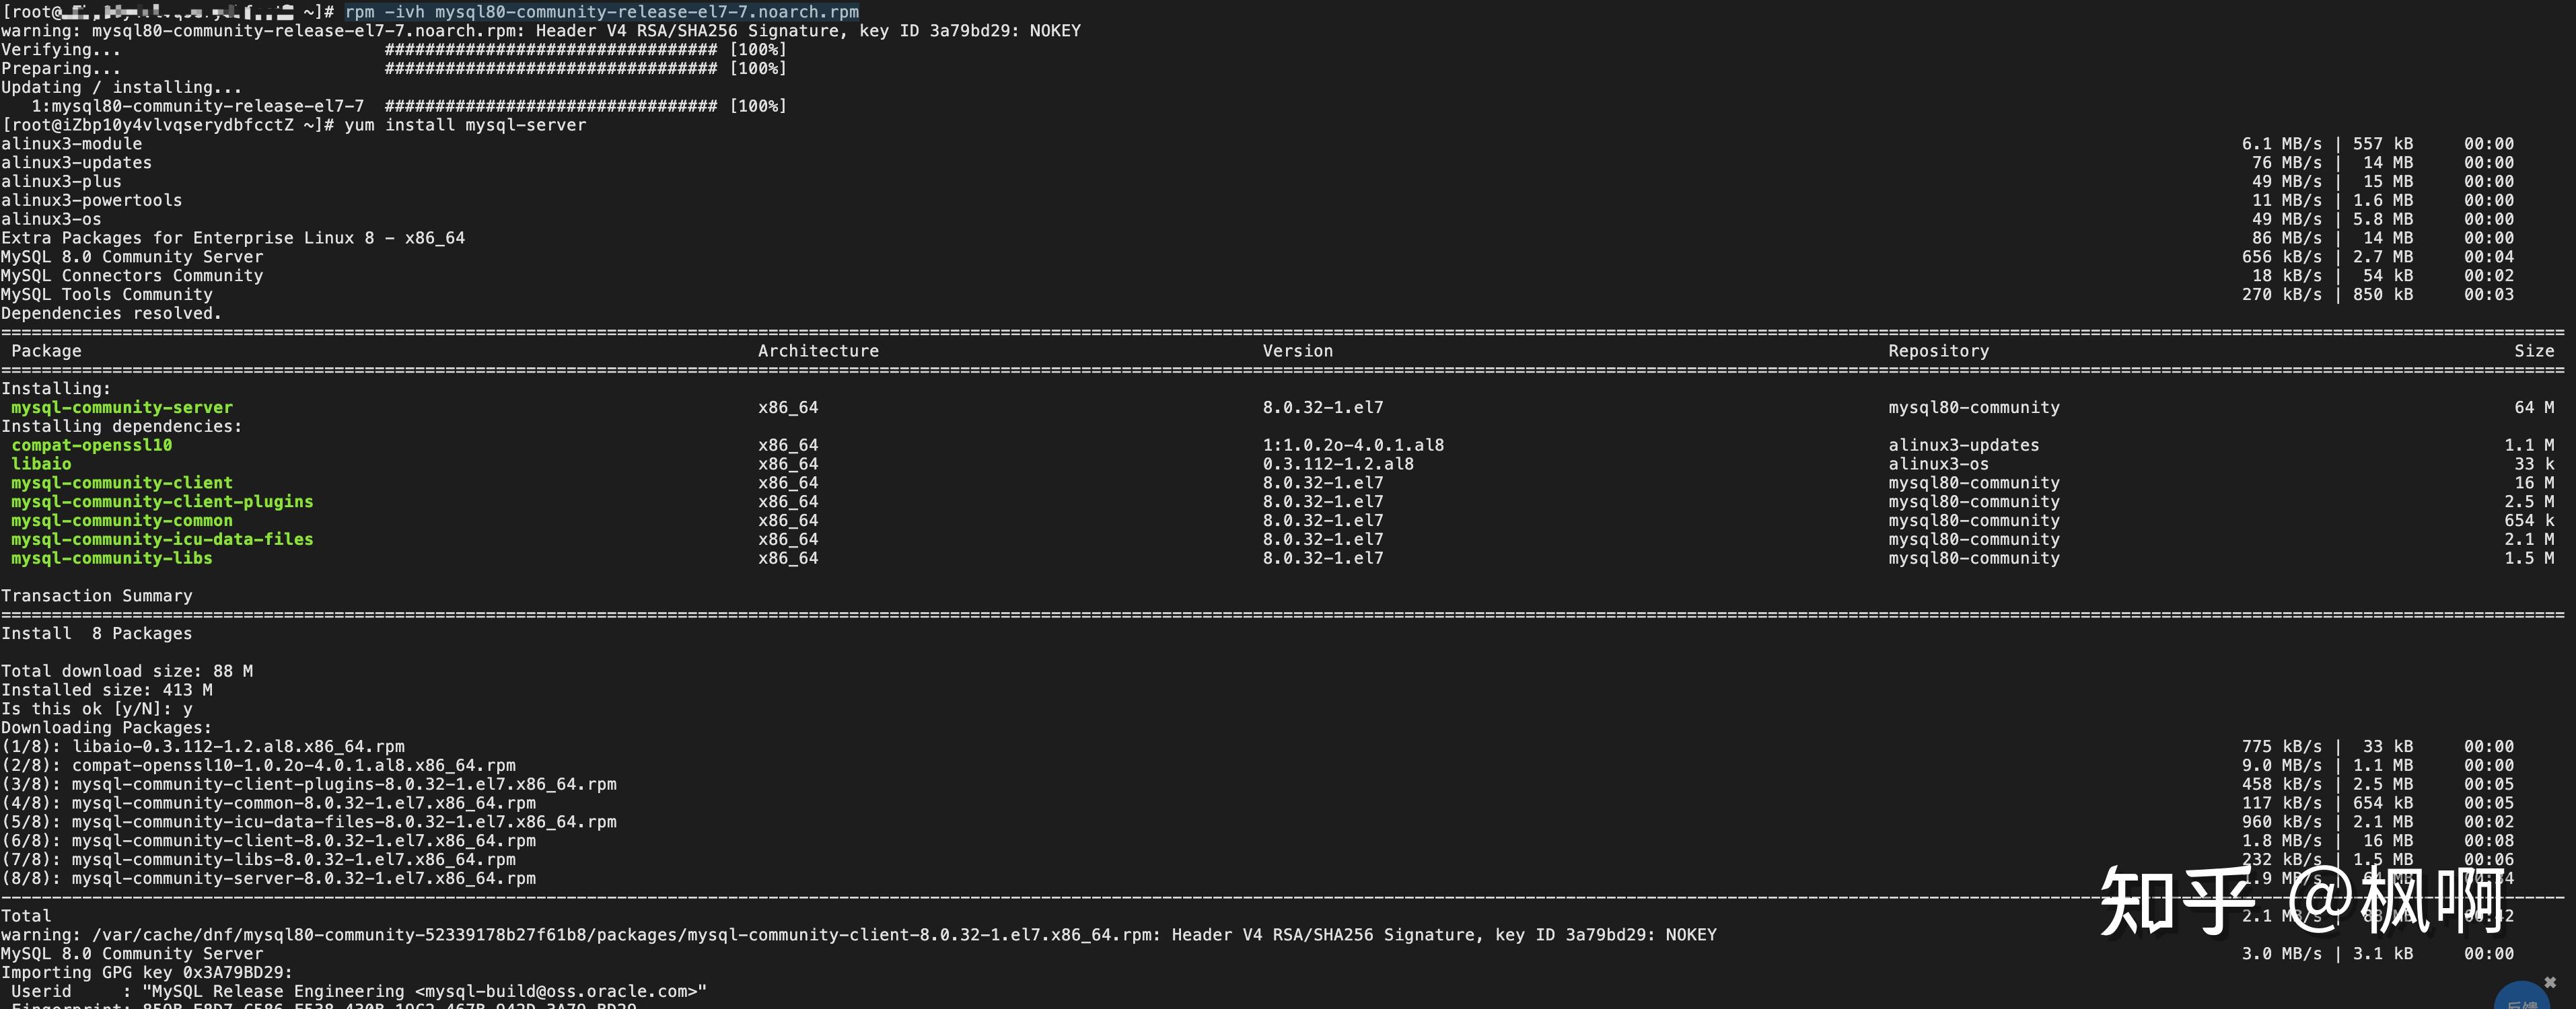Click the Importing GPG key 0x3A79BD29 line

tap(146, 972)
